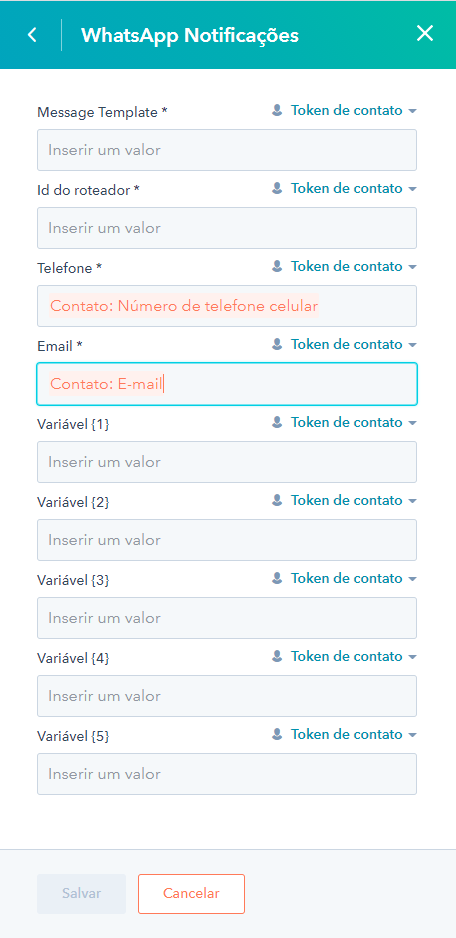Click the contact icon beside Variável {3}
Screen dimensions: 456x938
(277, 578)
